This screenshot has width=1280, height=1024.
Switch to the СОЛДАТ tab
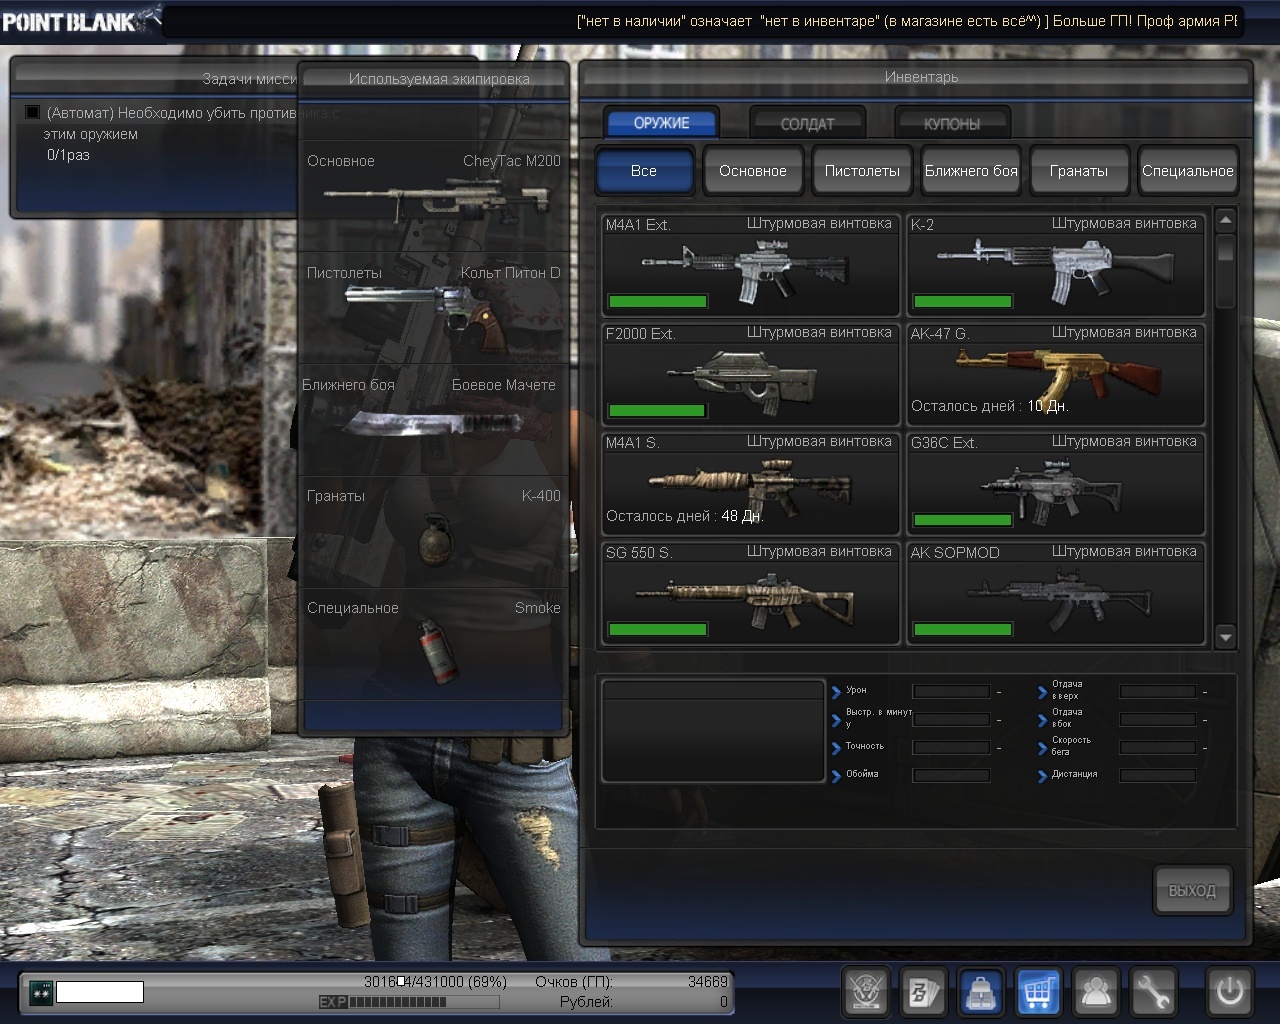(807, 124)
